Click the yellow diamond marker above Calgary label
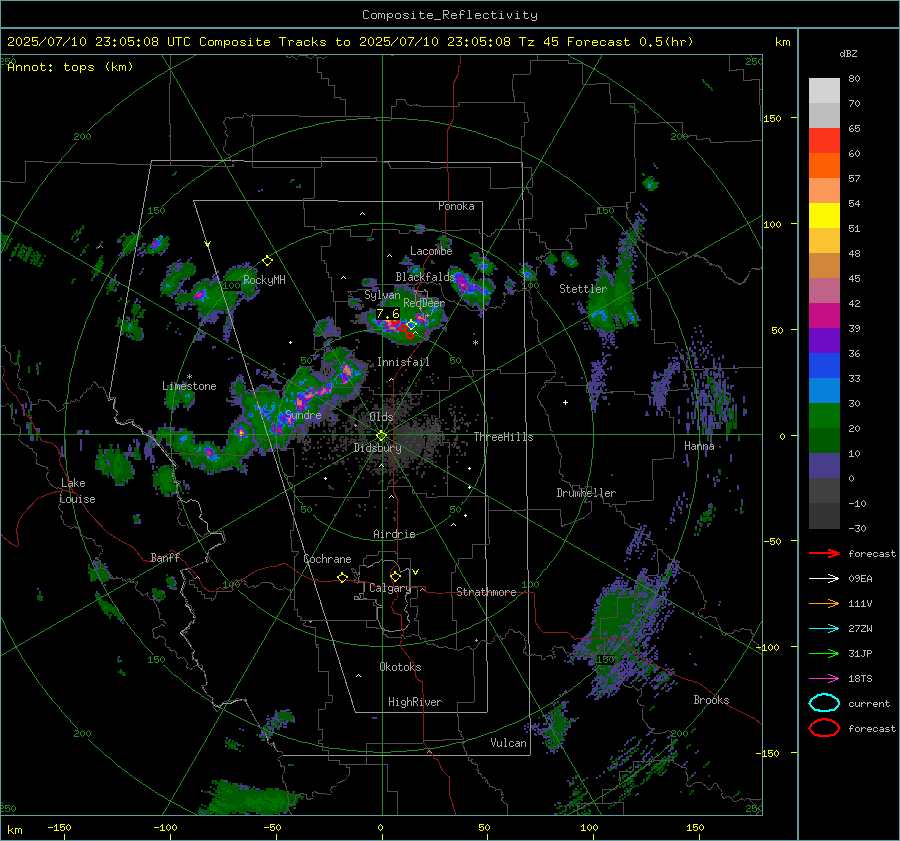The image size is (900, 841). coord(395,576)
